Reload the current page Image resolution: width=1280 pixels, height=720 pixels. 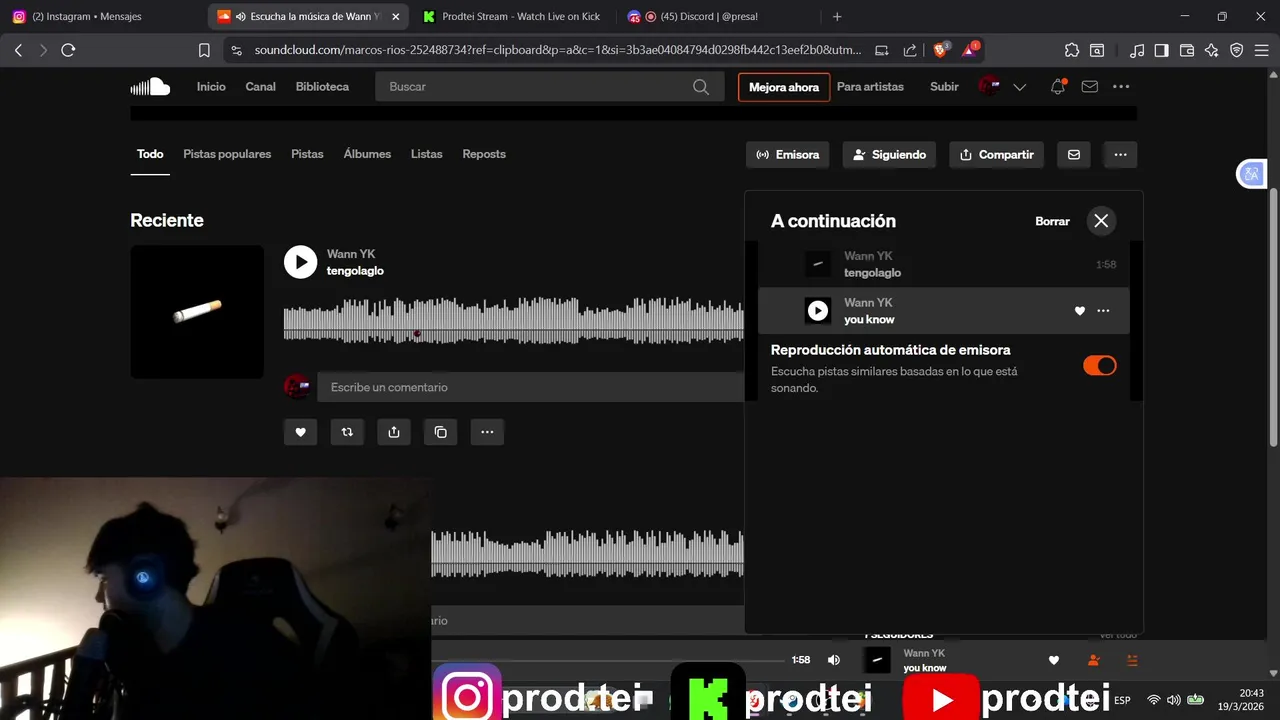point(68,50)
